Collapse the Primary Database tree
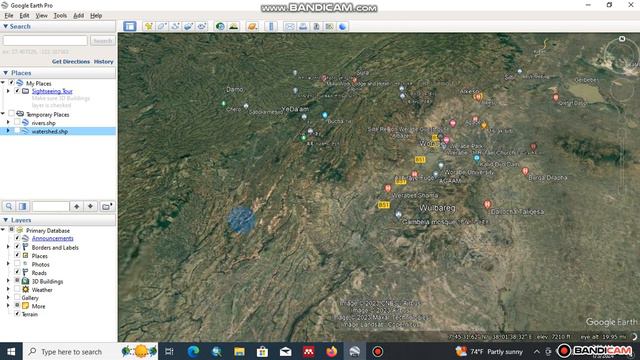Viewport: 640px width, 360px height. (x=3, y=230)
